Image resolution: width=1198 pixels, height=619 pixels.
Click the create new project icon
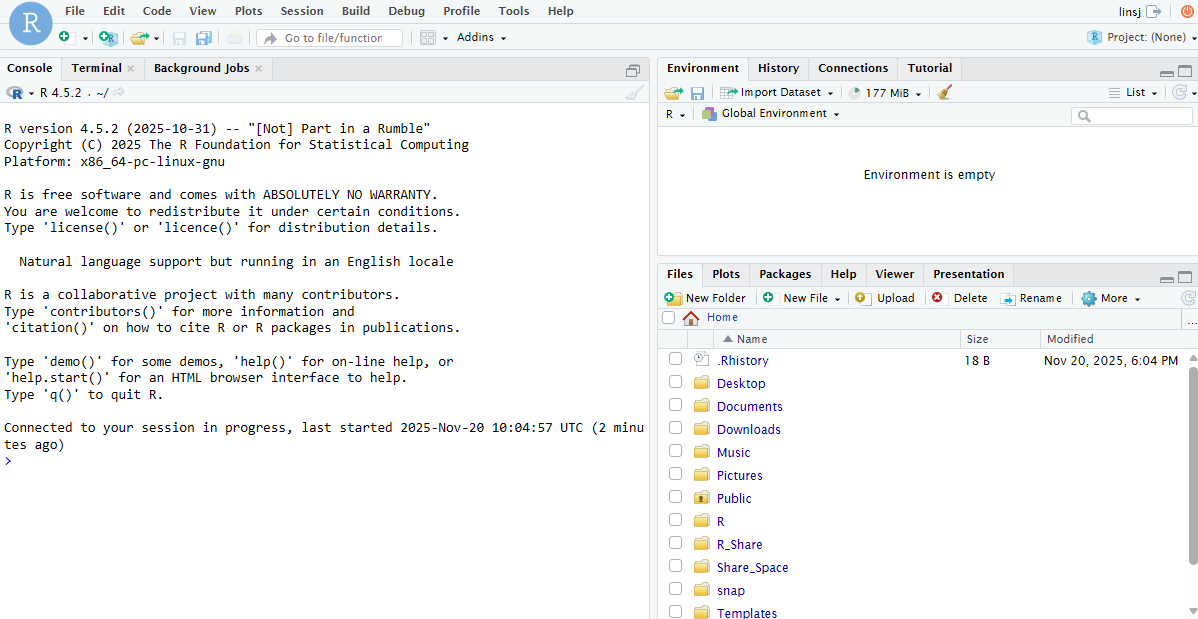click(108, 38)
